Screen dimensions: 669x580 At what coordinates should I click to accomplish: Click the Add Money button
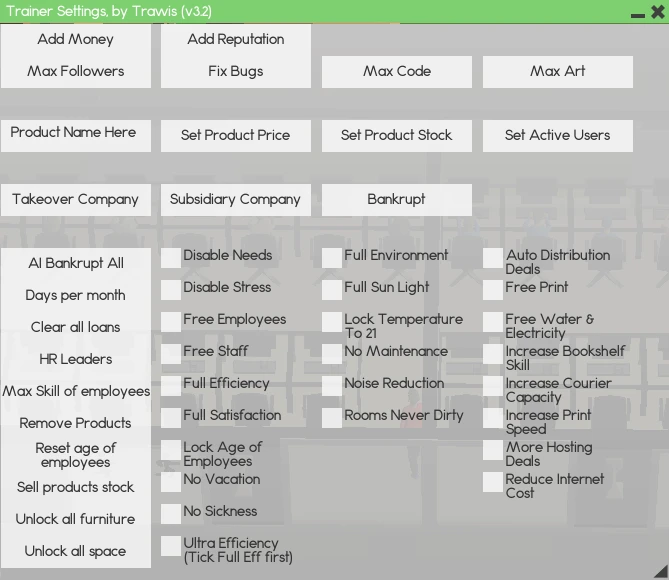tap(76, 39)
